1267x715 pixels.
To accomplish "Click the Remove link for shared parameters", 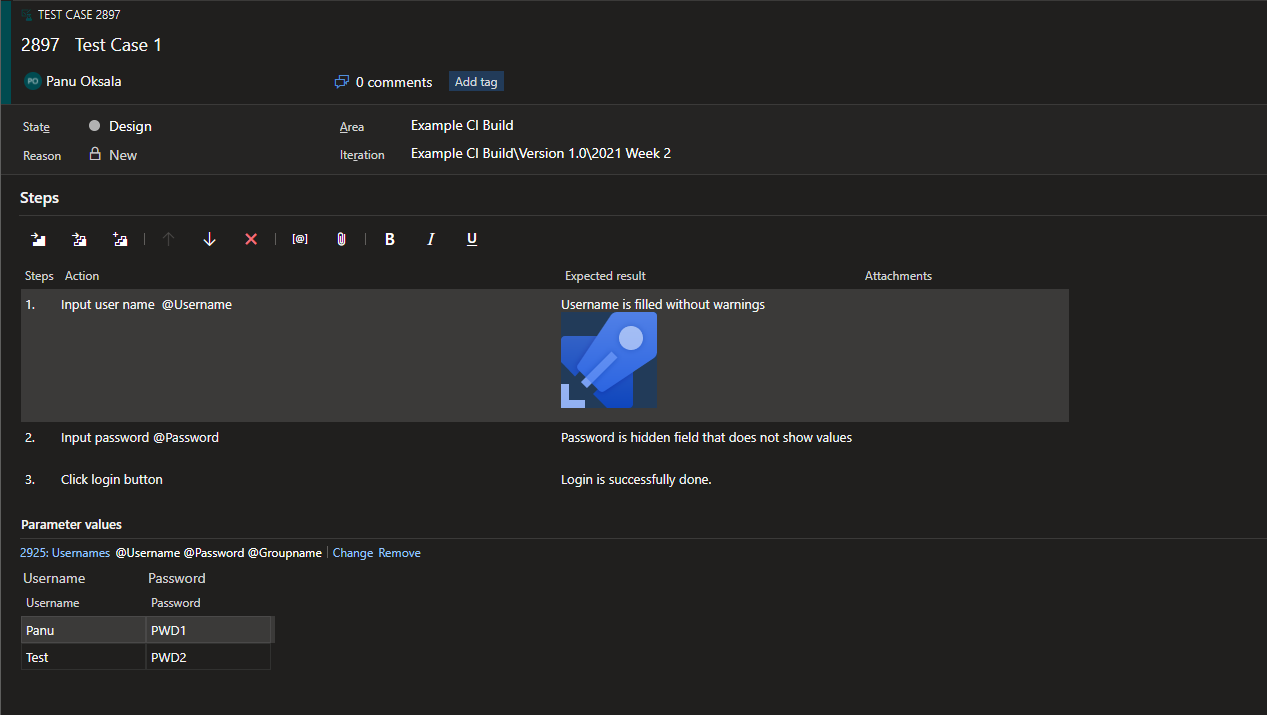I will tap(399, 553).
